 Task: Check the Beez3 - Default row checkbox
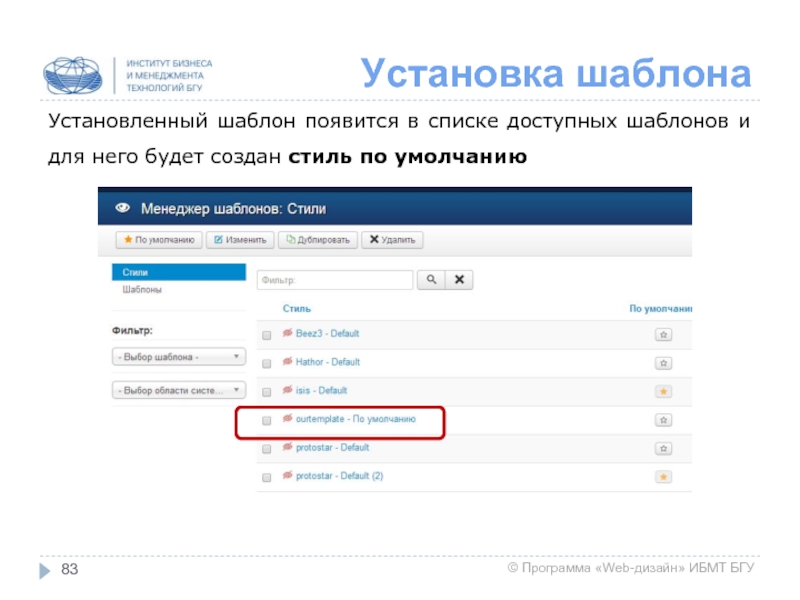click(x=266, y=335)
